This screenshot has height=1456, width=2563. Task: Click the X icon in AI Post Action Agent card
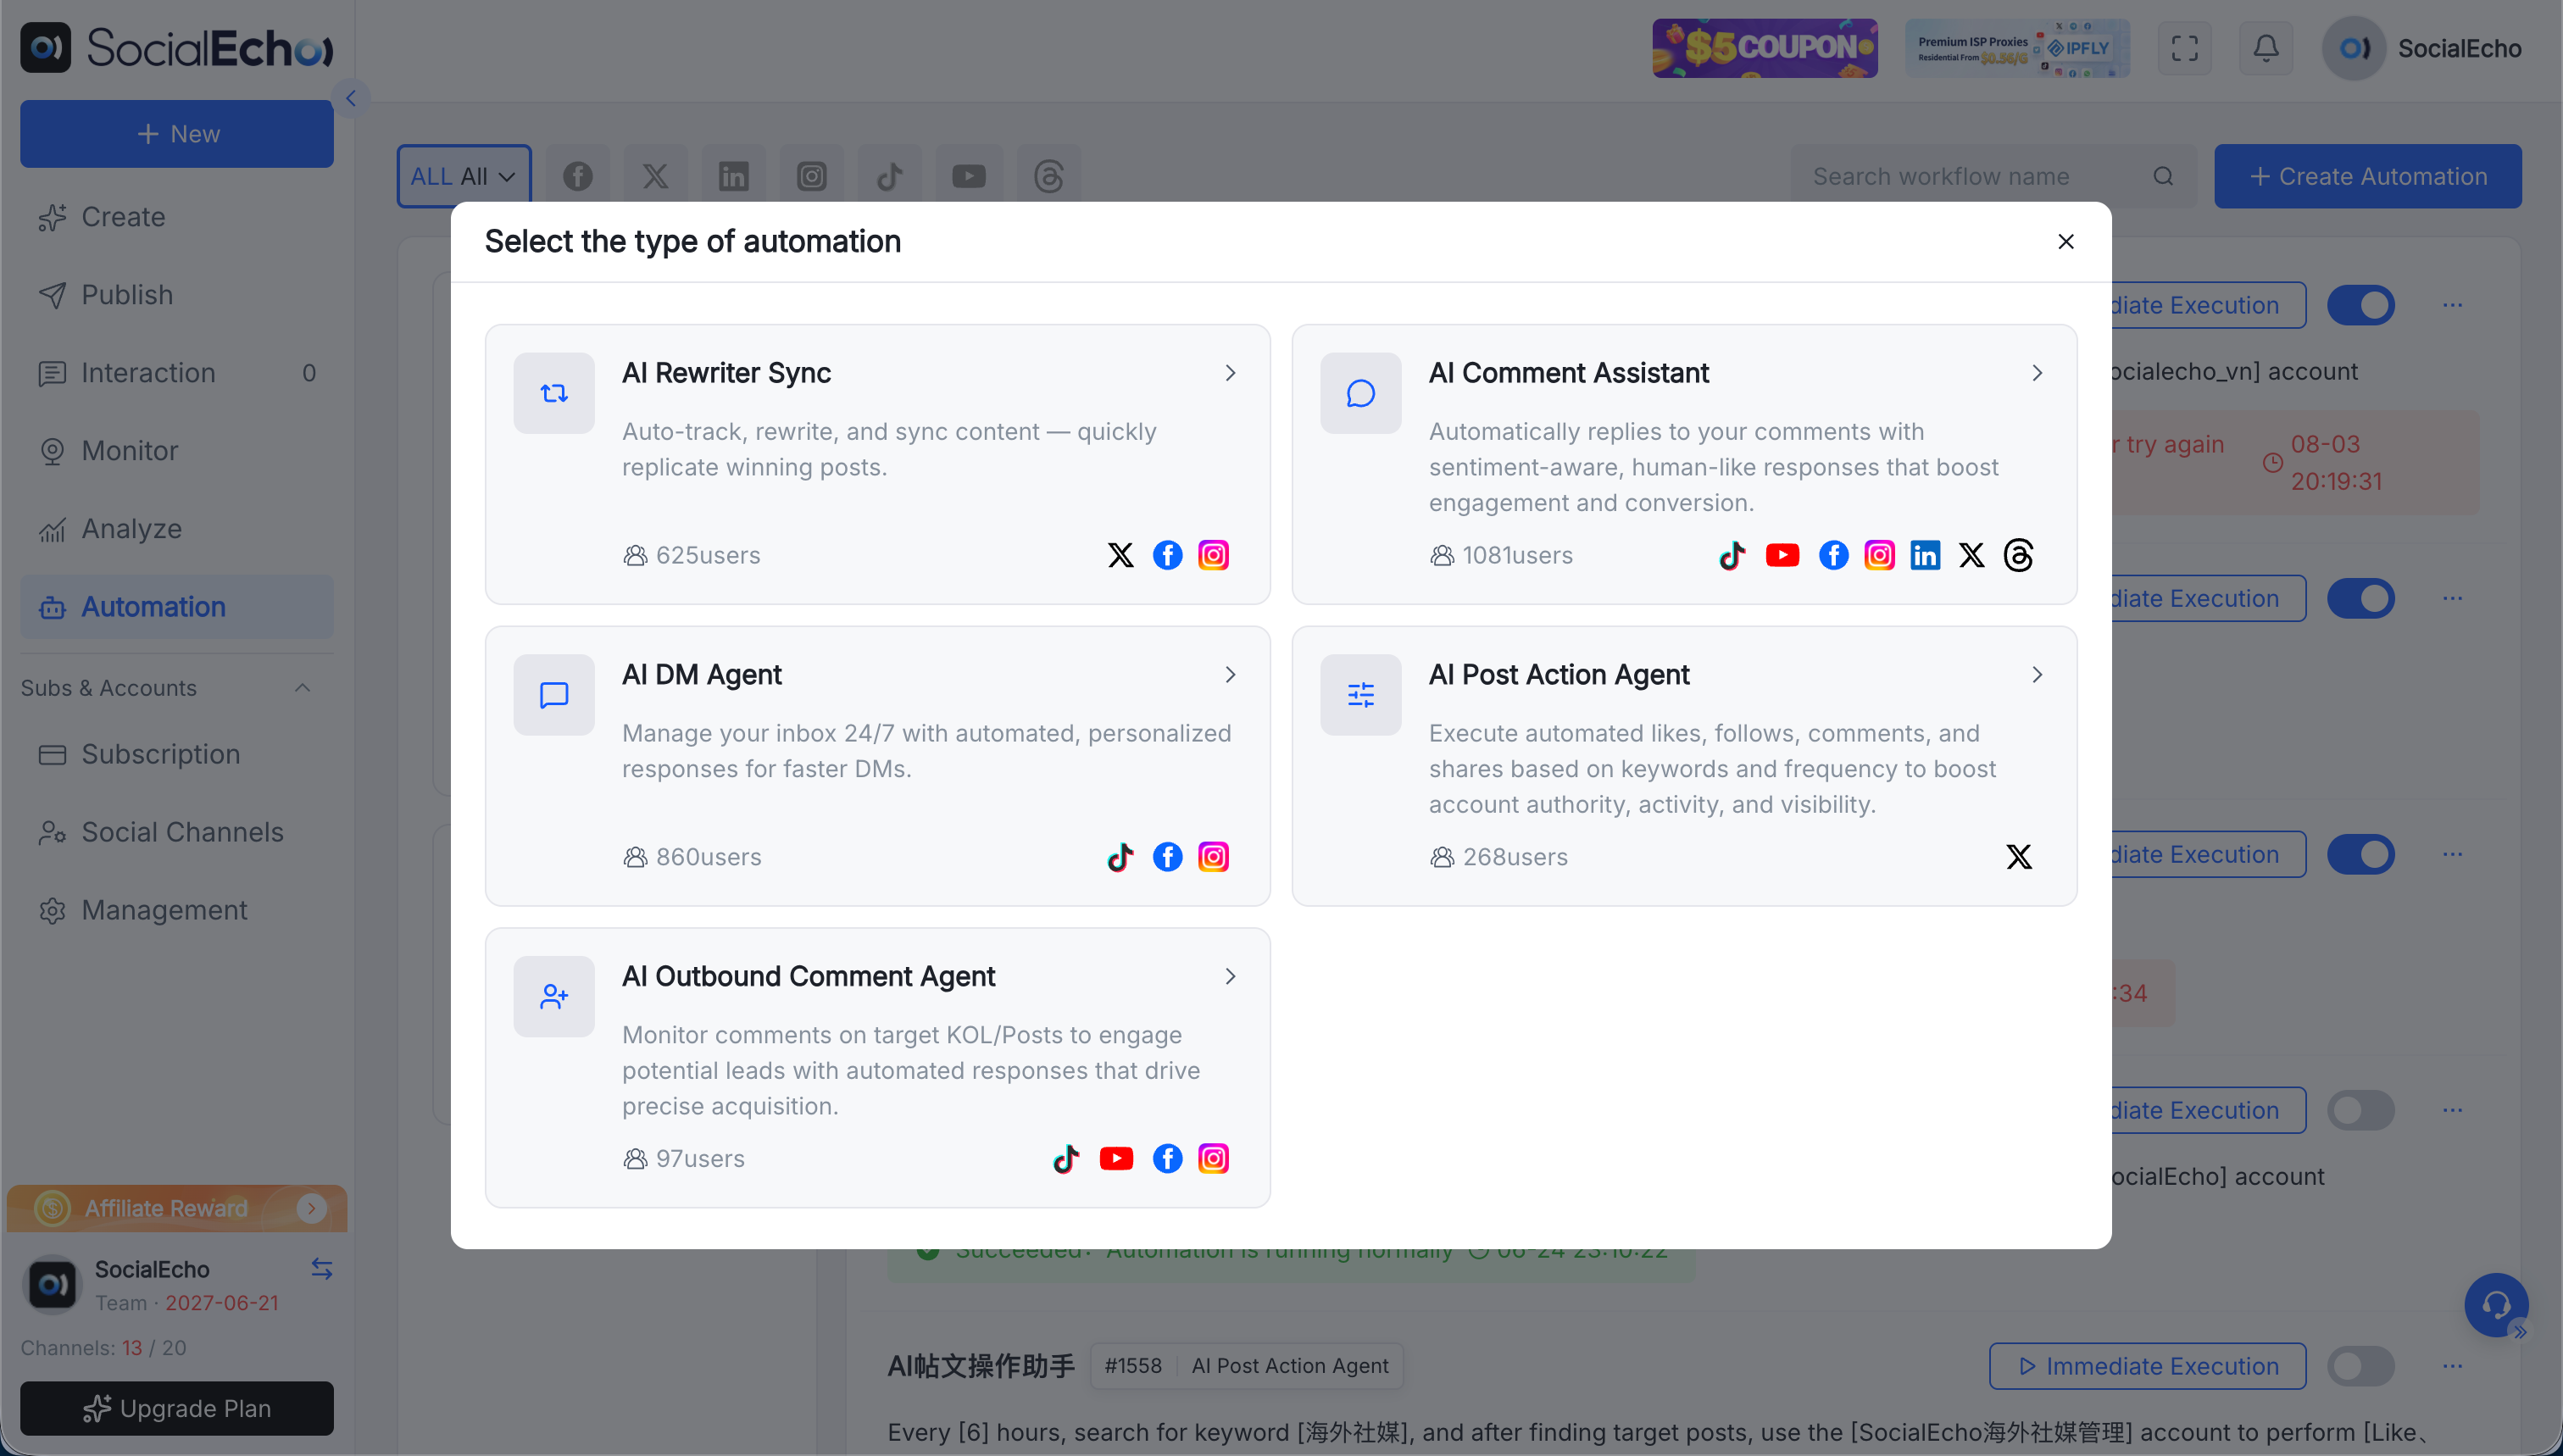click(2019, 857)
